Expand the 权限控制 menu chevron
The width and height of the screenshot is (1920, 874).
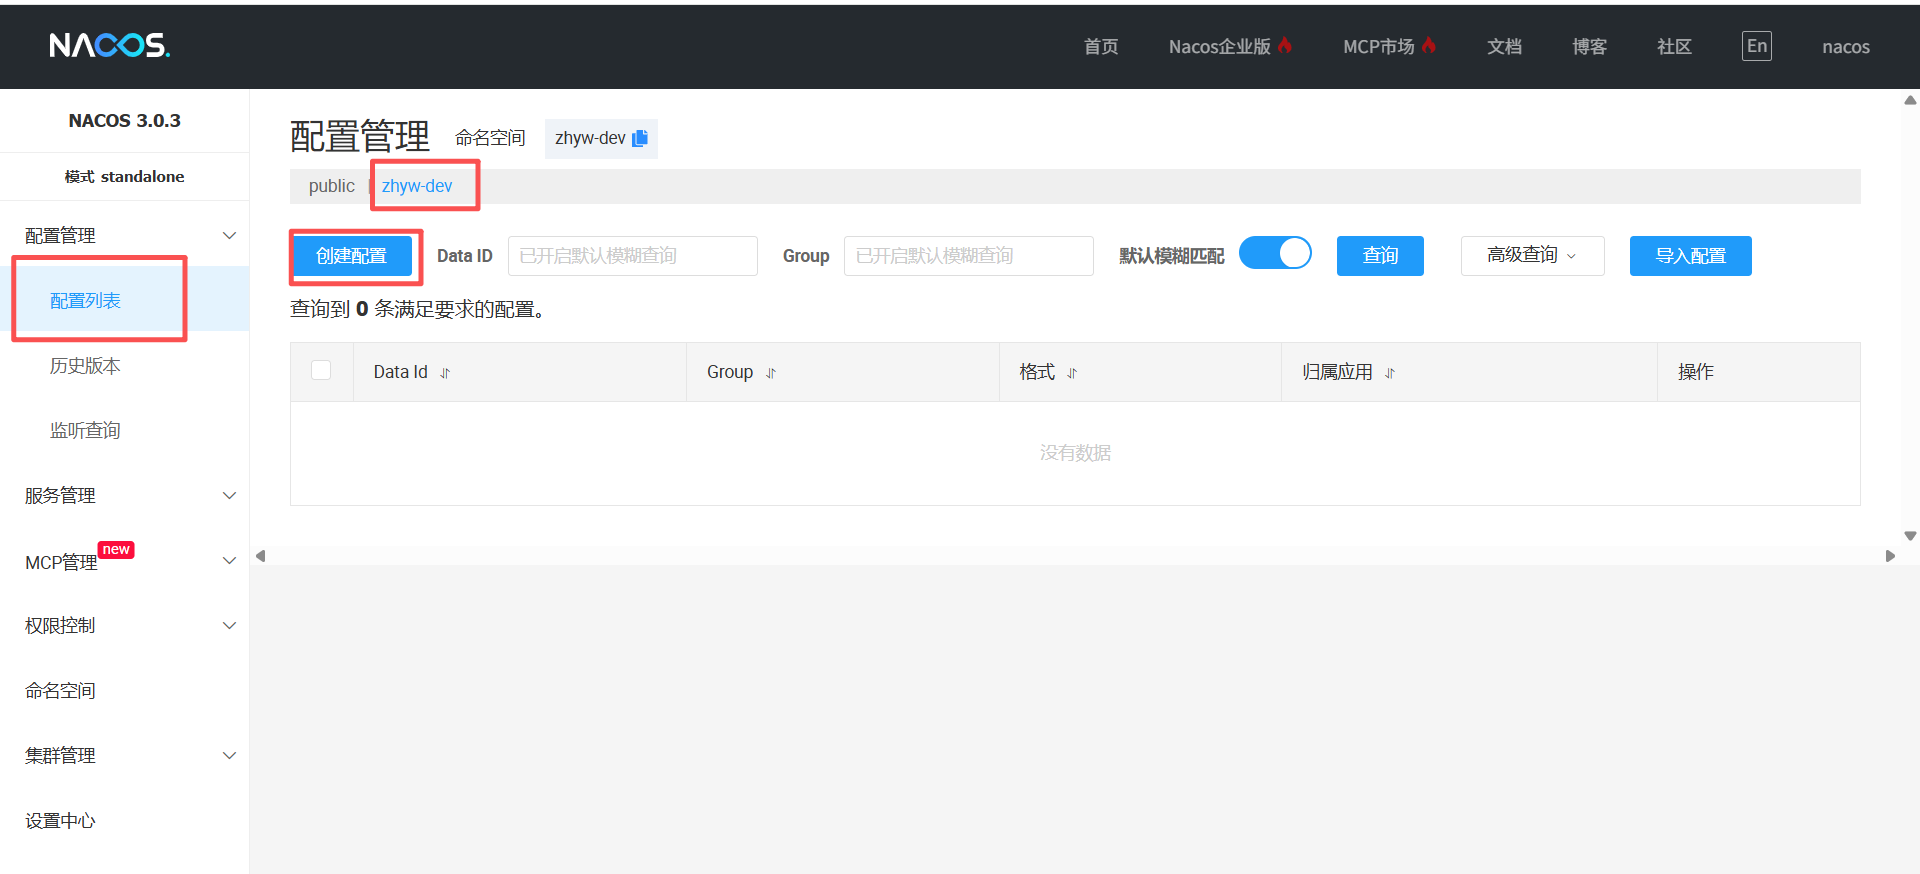pyautogui.click(x=229, y=626)
